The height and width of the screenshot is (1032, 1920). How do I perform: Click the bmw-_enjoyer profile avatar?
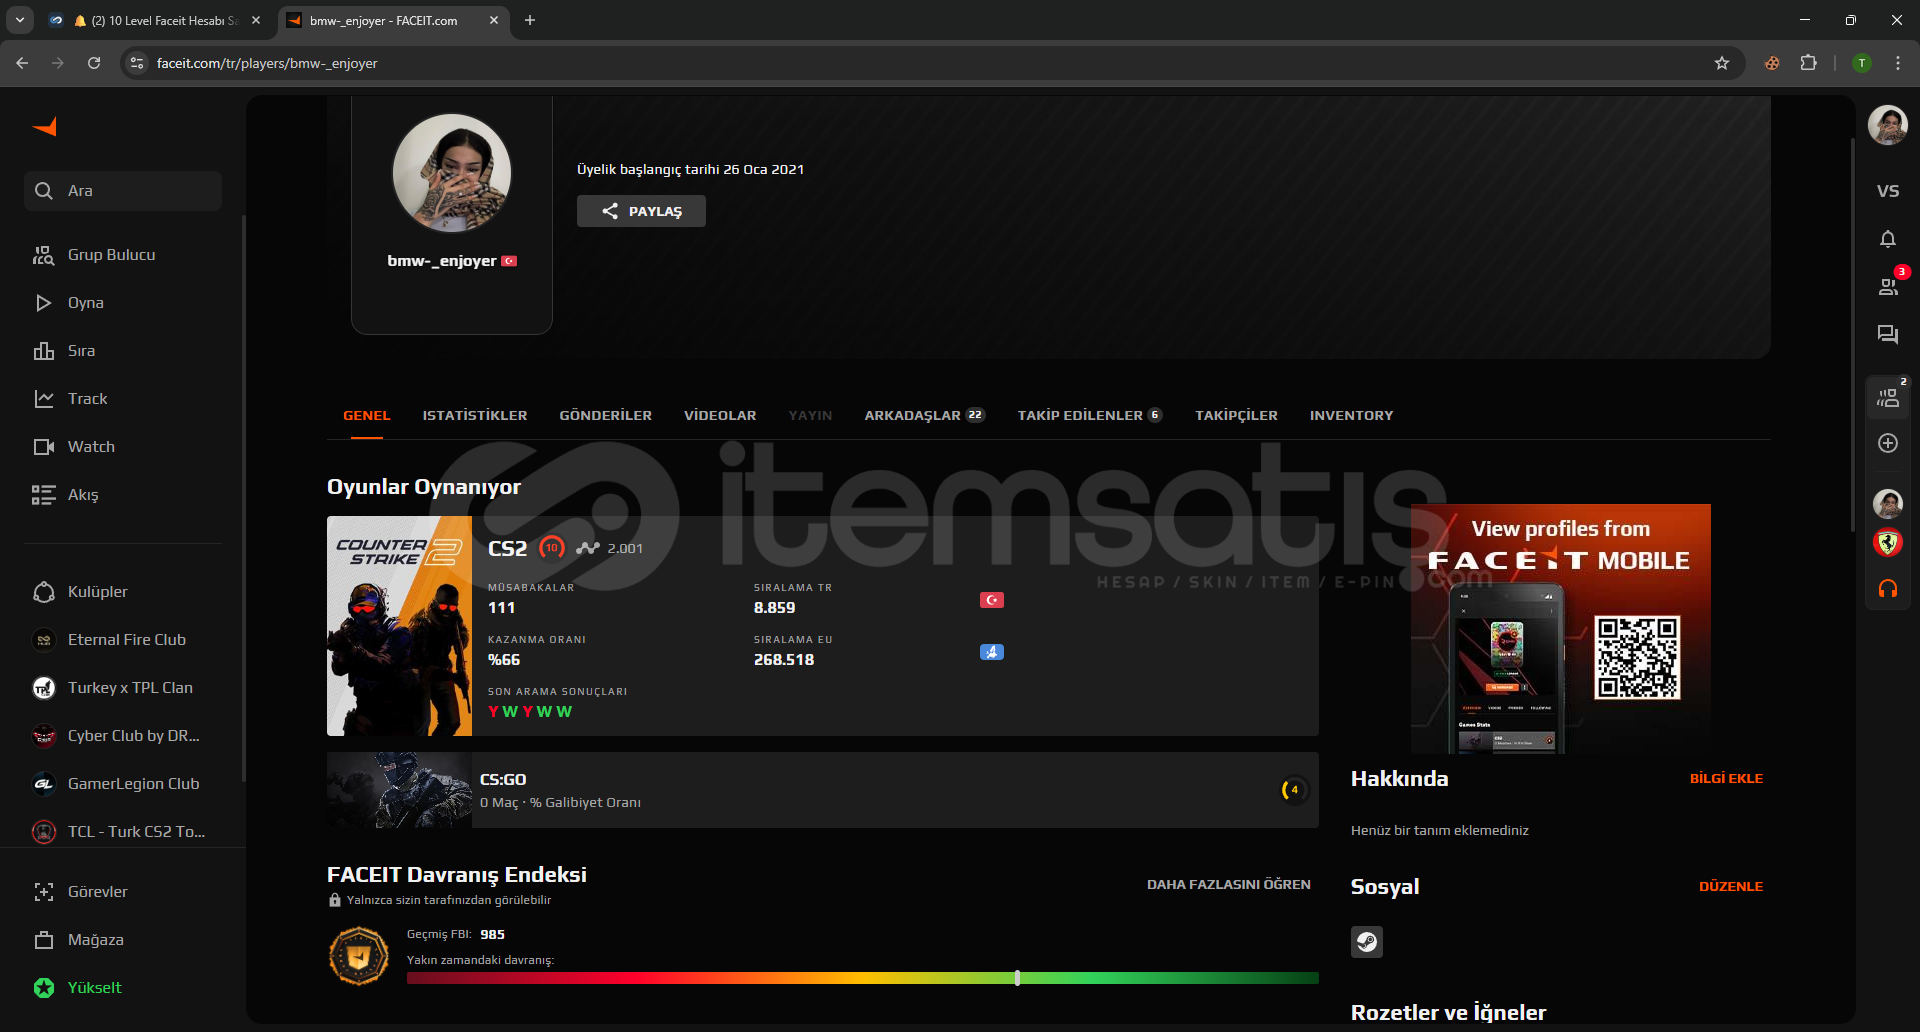pos(452,173)
